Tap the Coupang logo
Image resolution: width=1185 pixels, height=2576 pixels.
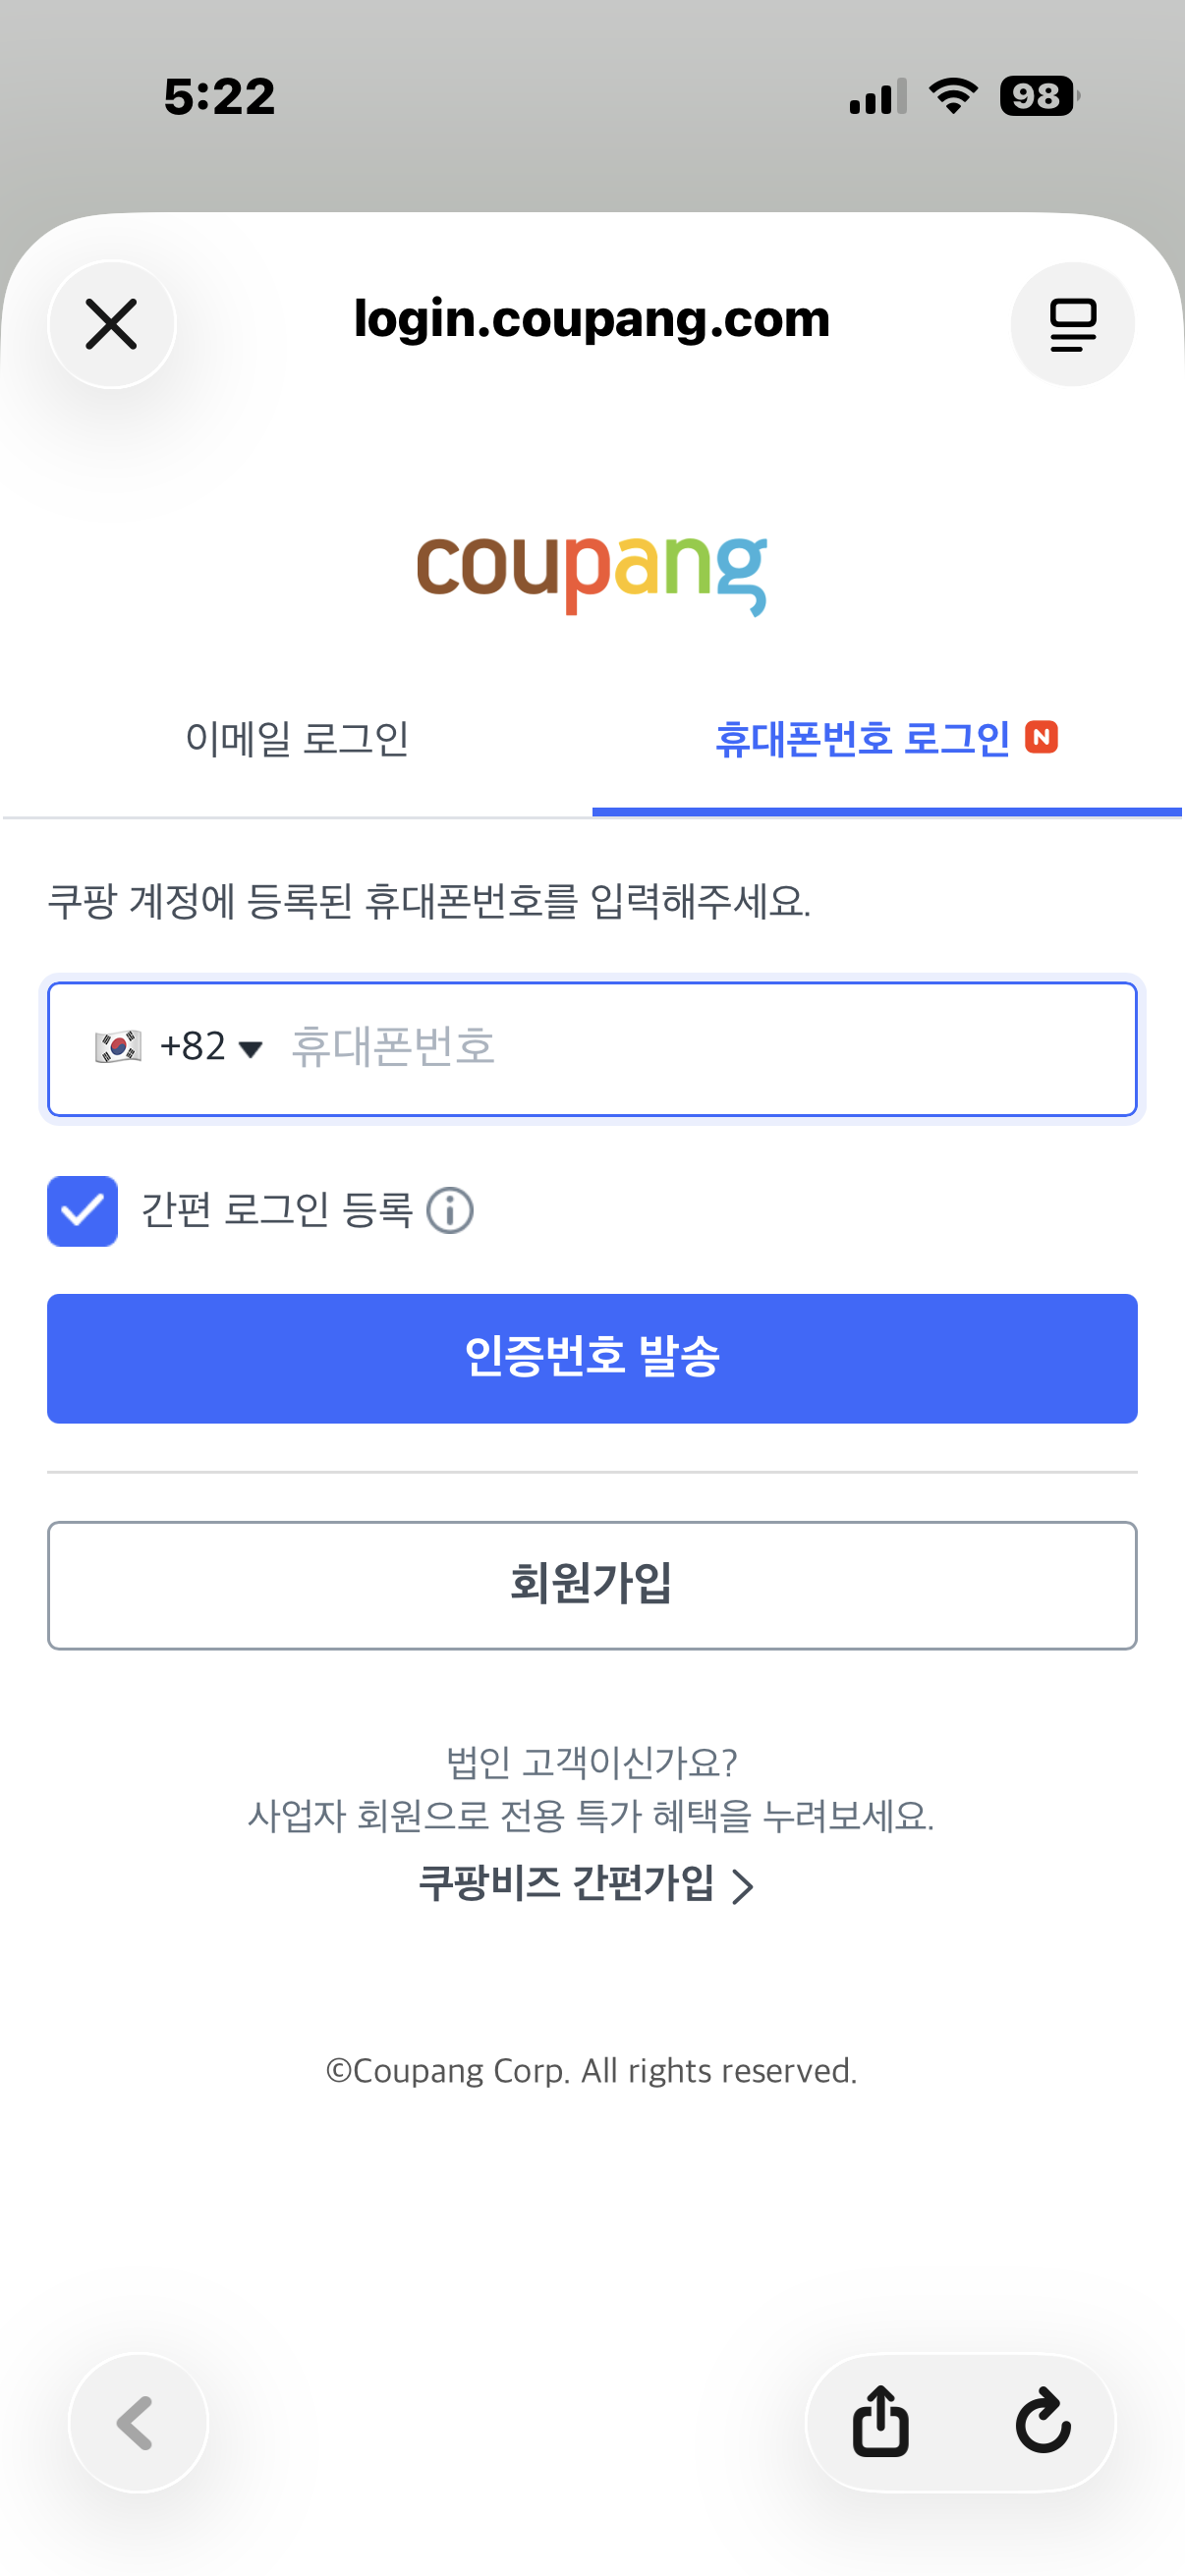tap(591, 572)
